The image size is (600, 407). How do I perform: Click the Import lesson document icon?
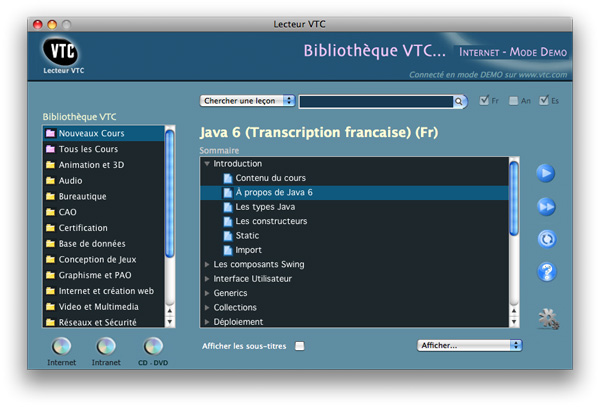pos(228,250)
